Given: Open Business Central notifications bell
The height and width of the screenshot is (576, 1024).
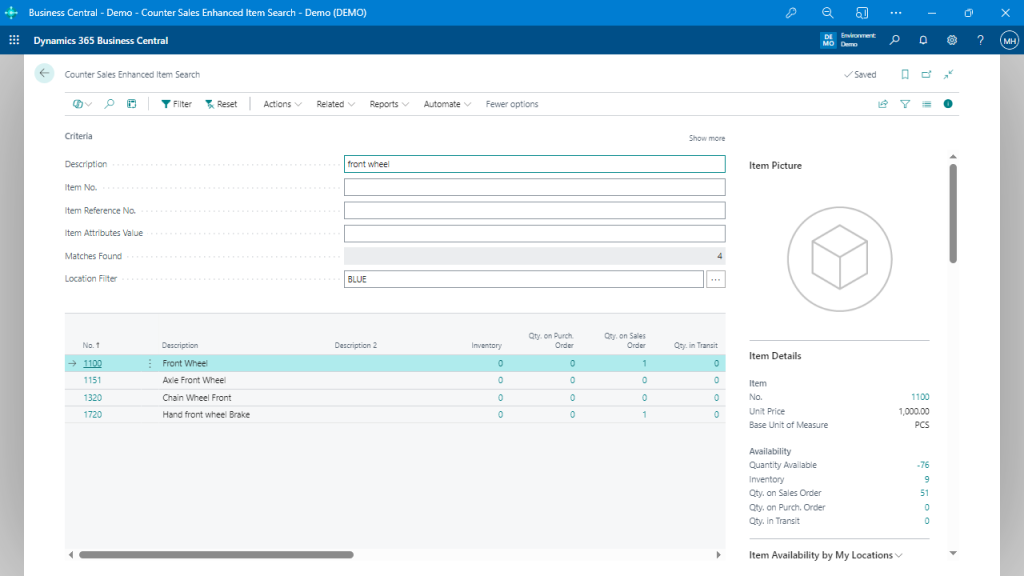Looking at the screenshot, I should pos(923,40).
